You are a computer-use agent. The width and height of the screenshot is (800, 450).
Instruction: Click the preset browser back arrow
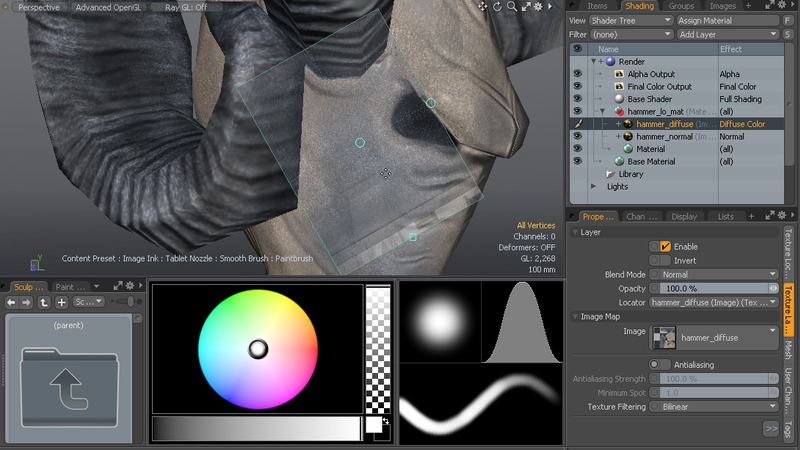point(12,301)
